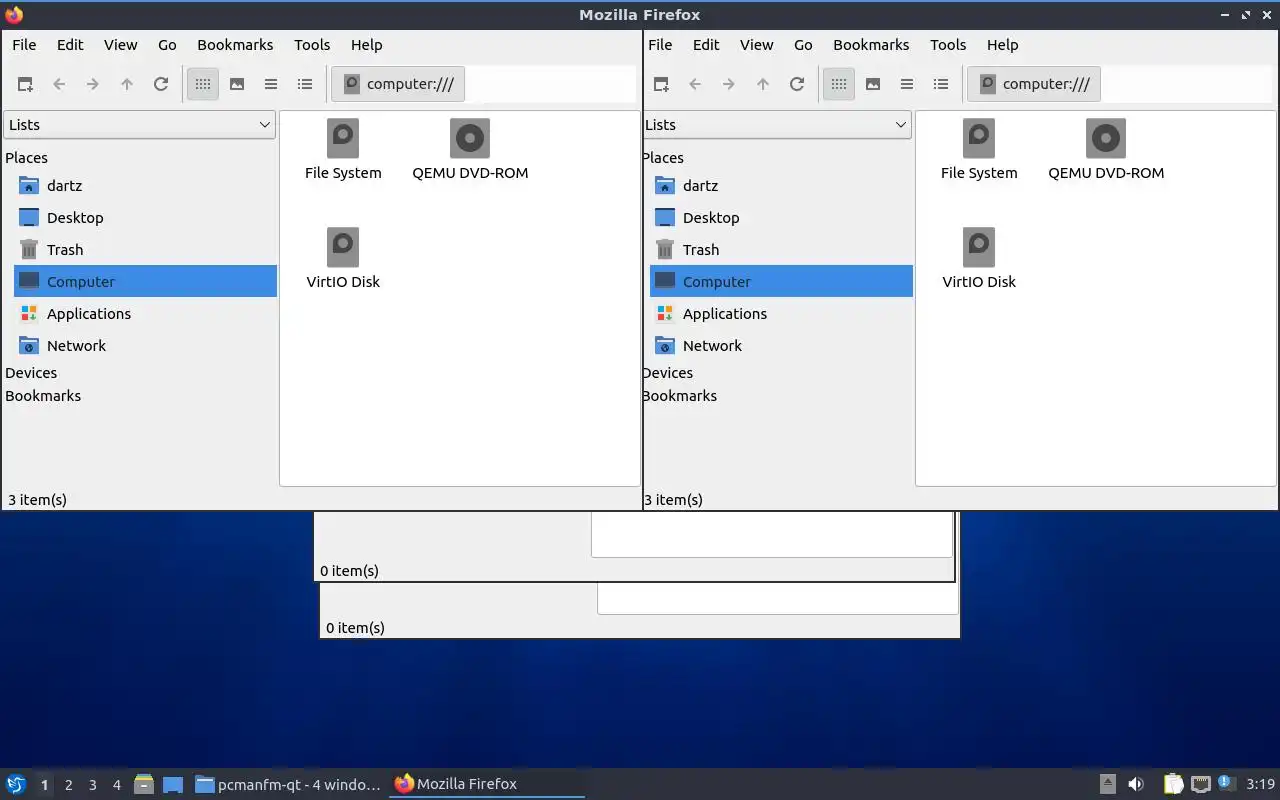Switch right window to compact view

[x=907, y=84]
